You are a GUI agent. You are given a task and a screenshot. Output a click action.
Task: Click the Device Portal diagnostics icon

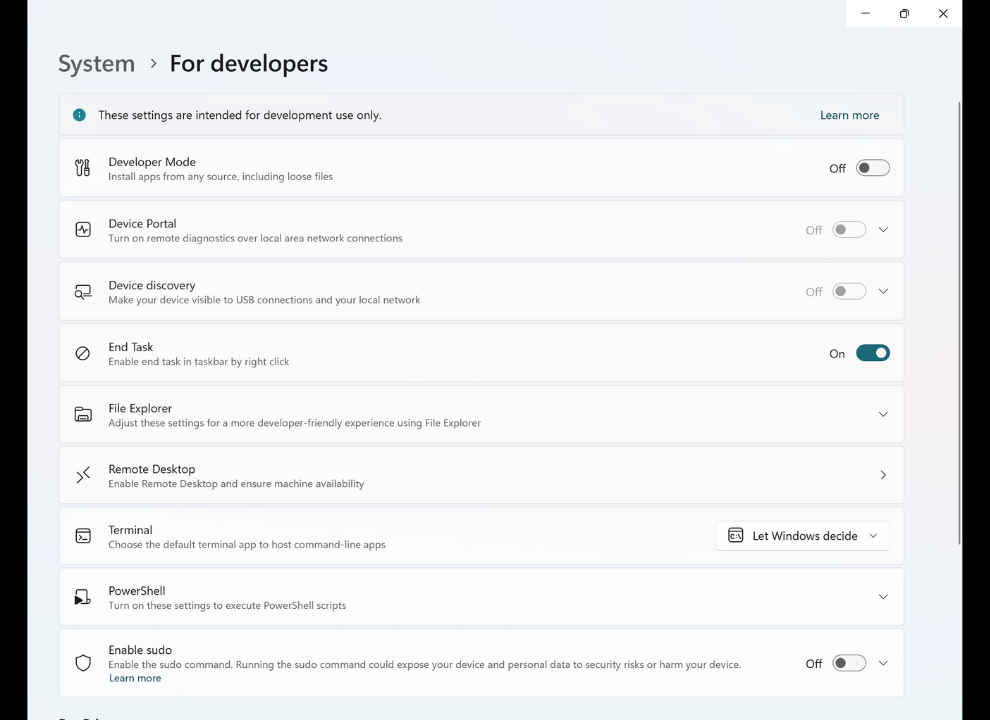coord(83,230)
